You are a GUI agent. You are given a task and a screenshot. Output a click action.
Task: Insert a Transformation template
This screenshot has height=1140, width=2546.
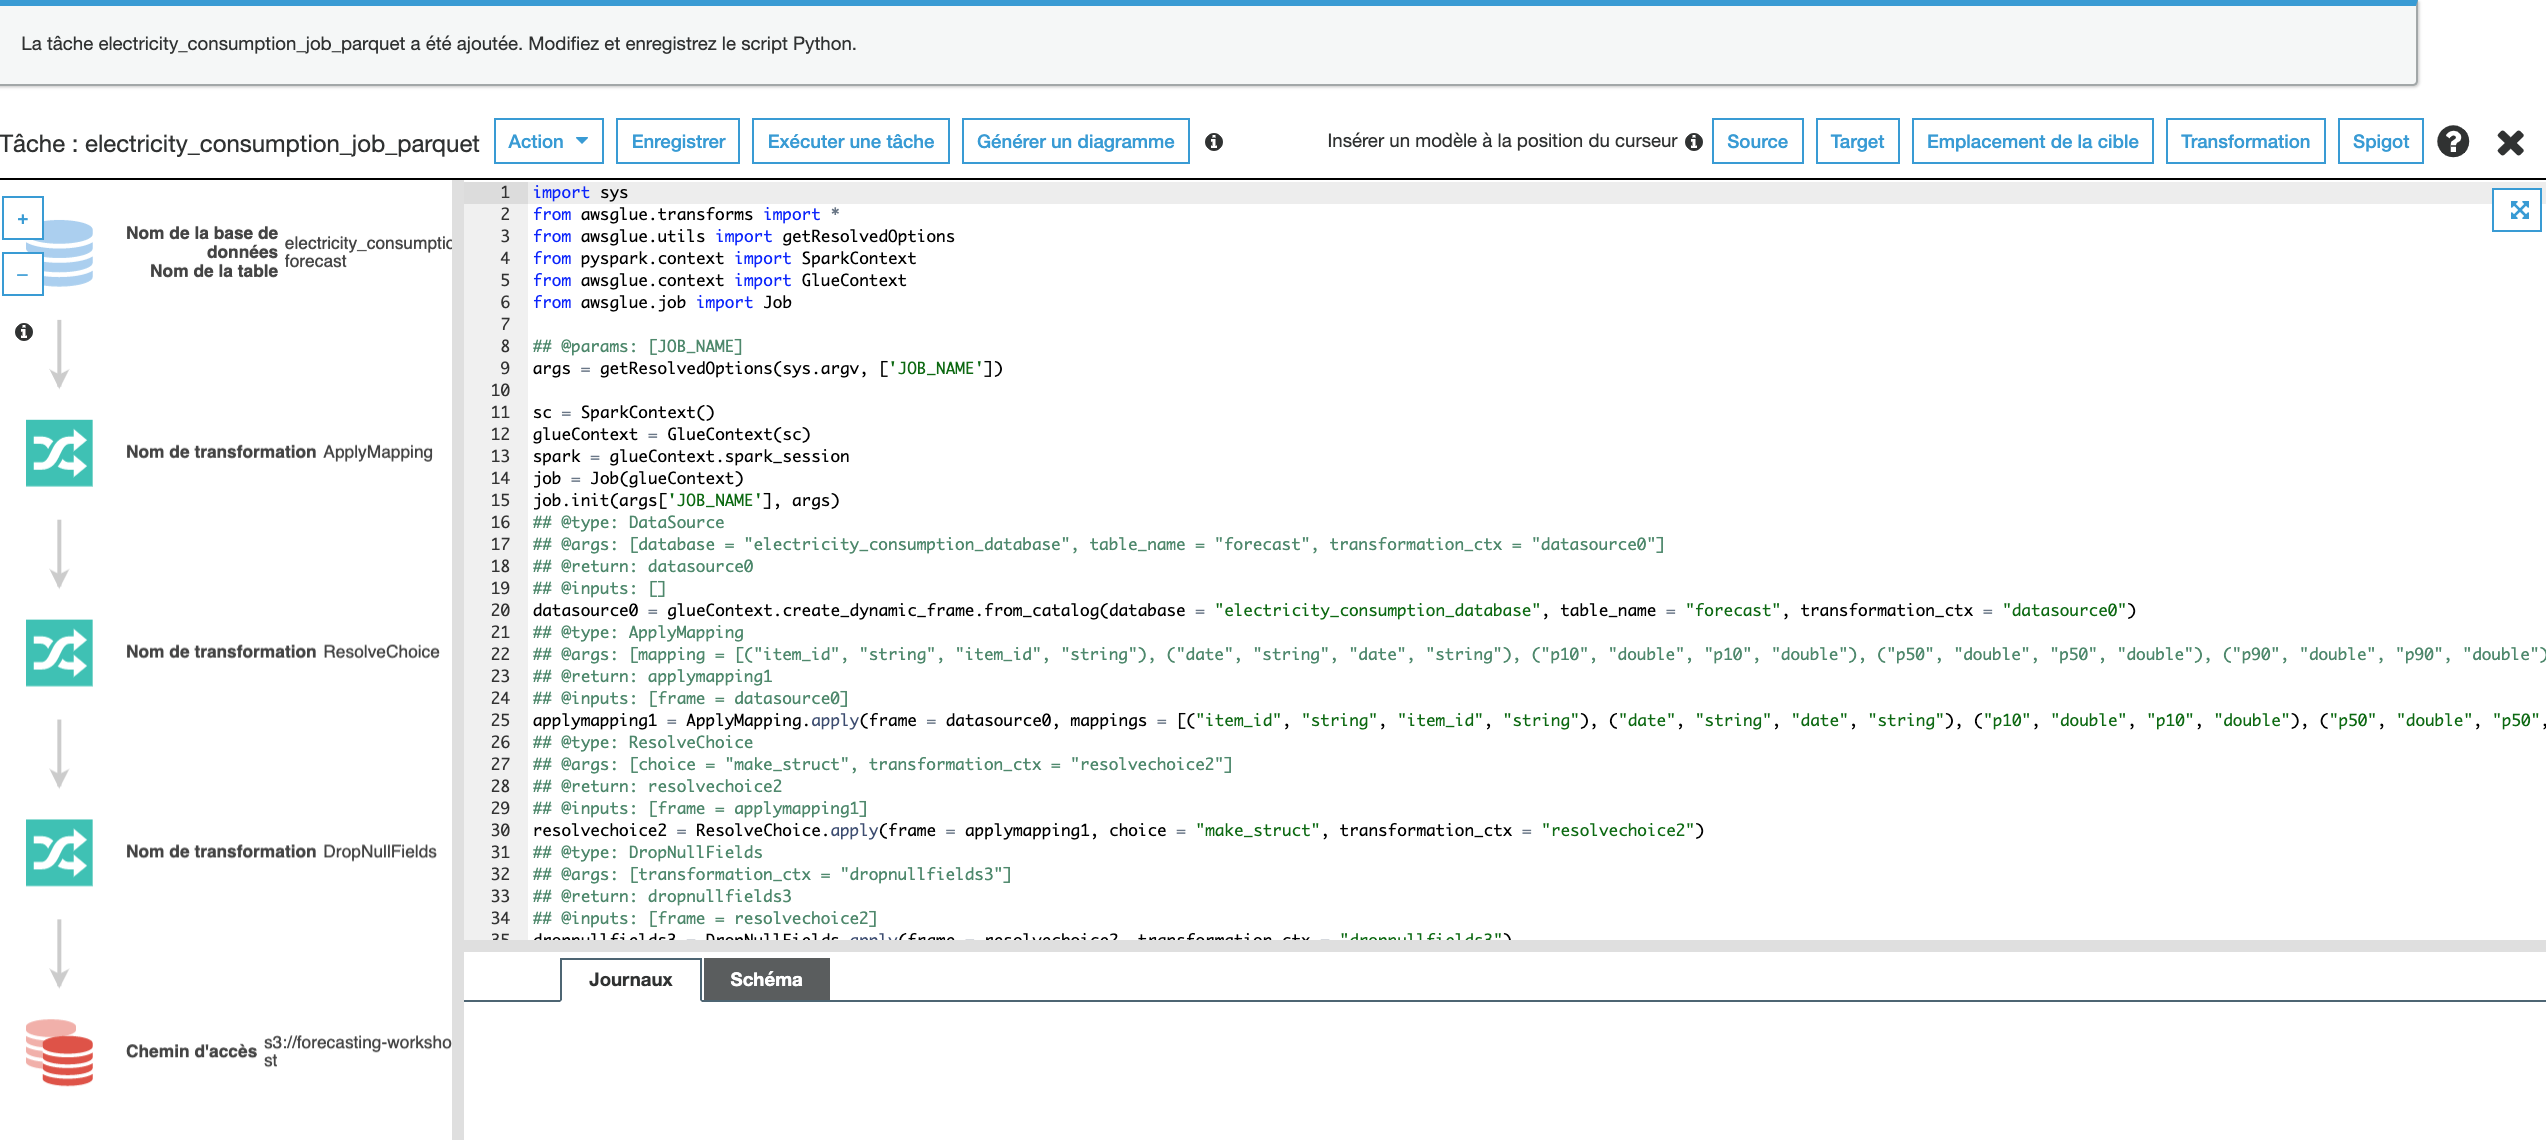click(x=2244, y=142)
